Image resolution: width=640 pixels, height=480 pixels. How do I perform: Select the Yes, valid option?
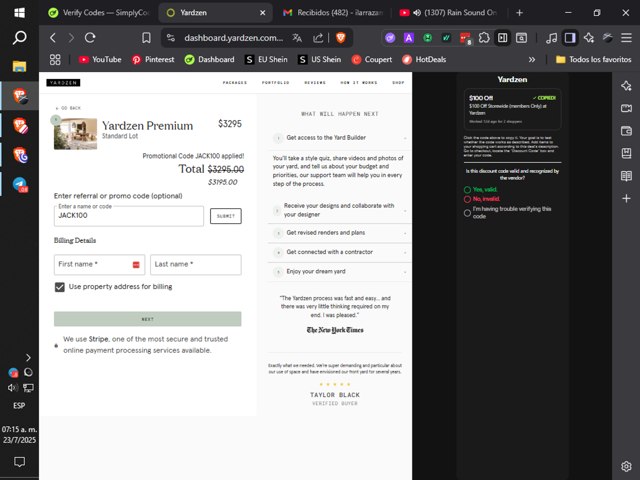point(467,189)
